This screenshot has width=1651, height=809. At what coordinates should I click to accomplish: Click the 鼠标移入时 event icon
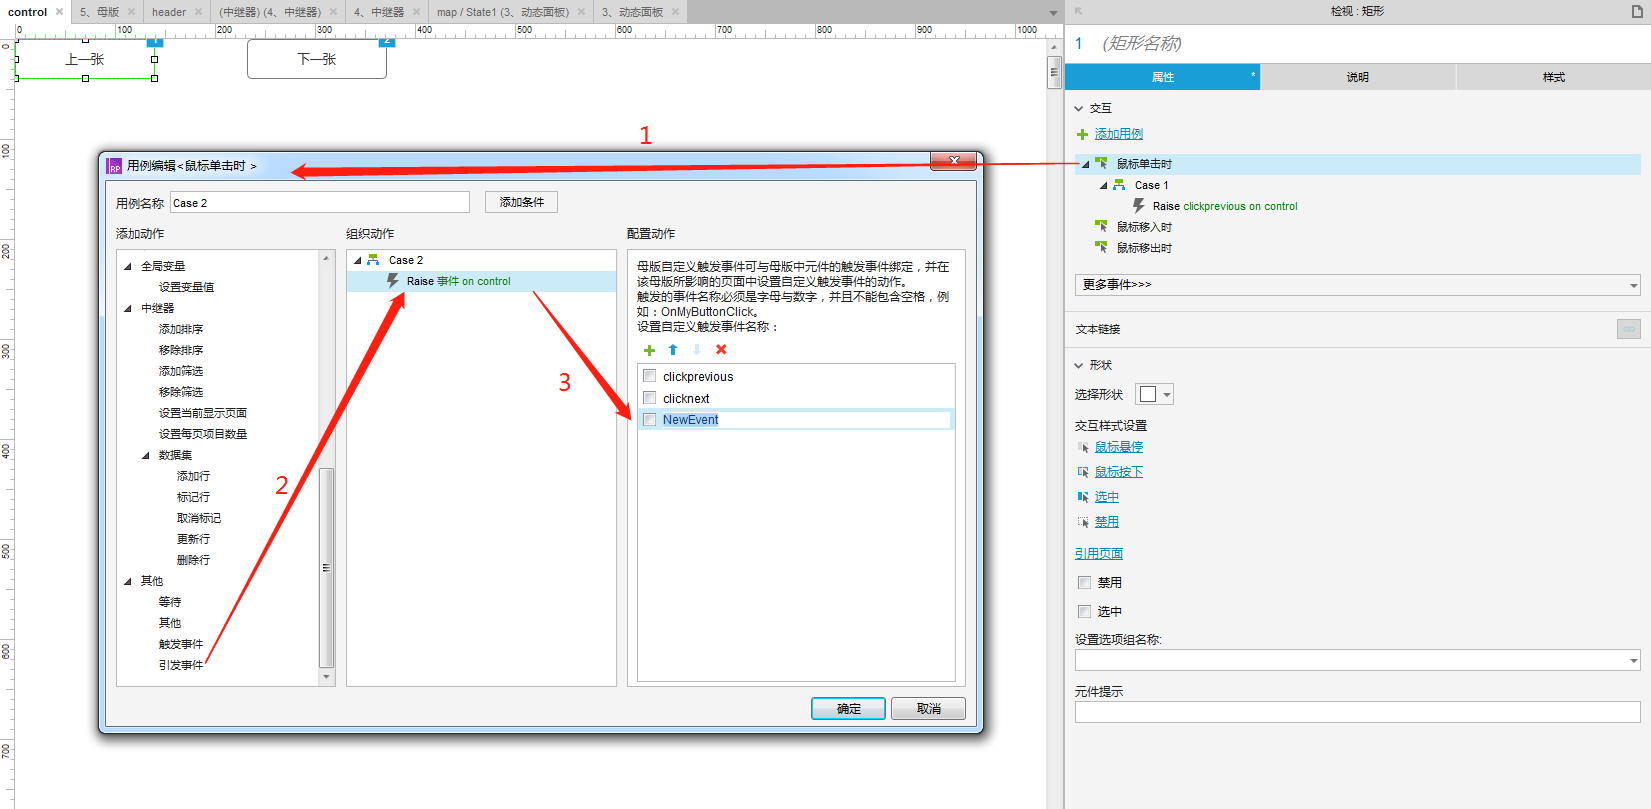click(x=1101, y=227)
